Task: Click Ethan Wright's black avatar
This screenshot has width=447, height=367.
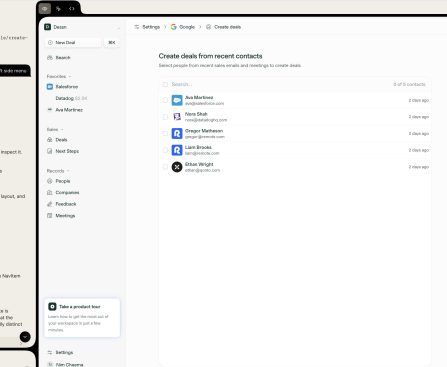Action: 177,167
